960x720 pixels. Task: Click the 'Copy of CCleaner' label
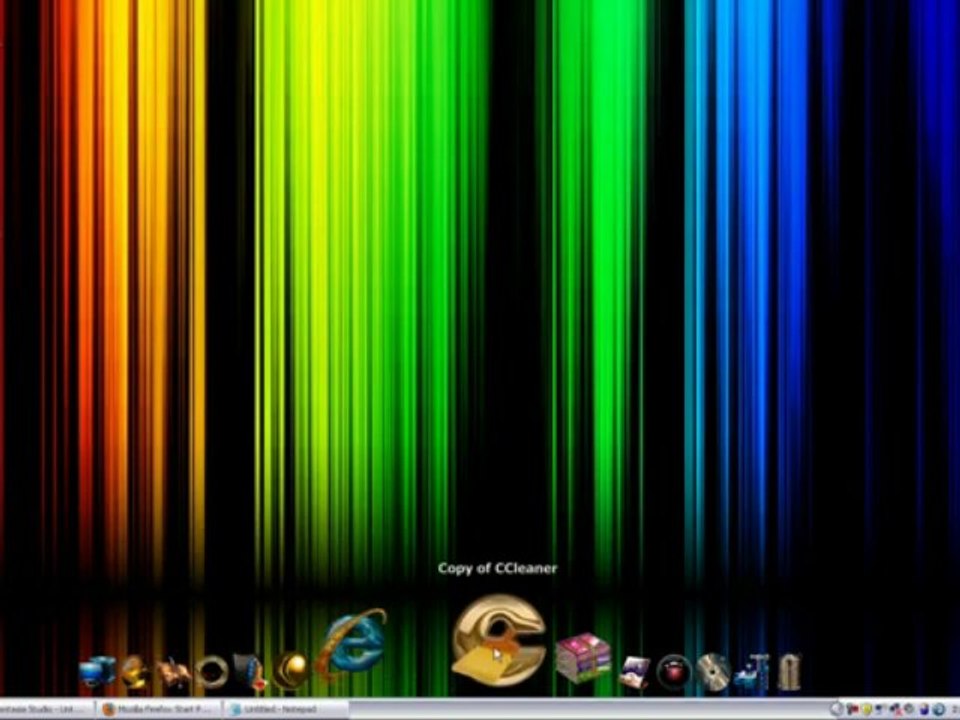(498, 569)
